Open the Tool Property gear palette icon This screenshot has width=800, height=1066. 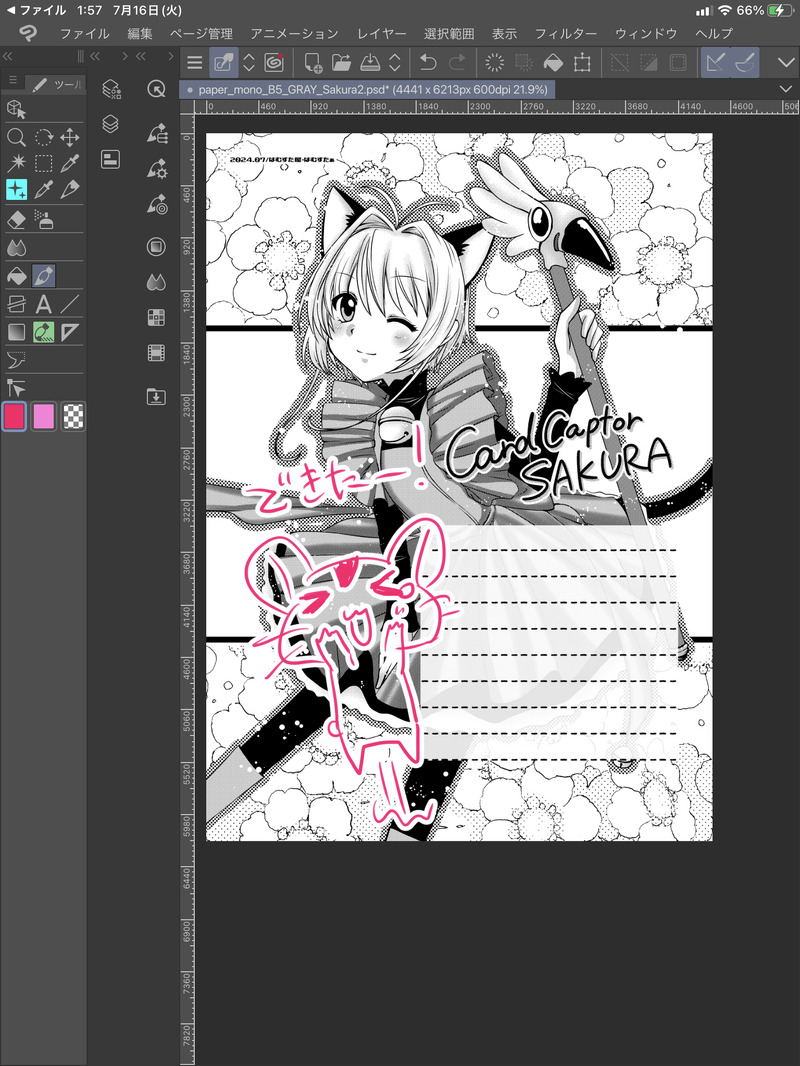click(157, 169)
